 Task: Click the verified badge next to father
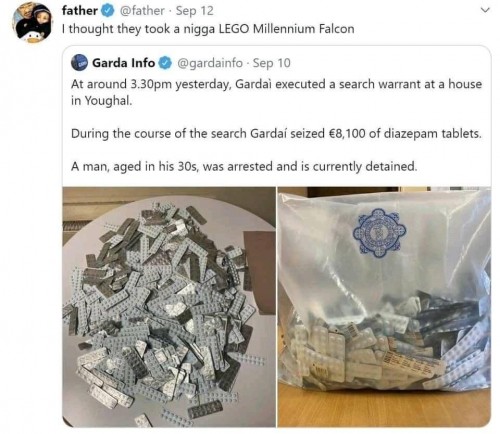pos(107,11)
